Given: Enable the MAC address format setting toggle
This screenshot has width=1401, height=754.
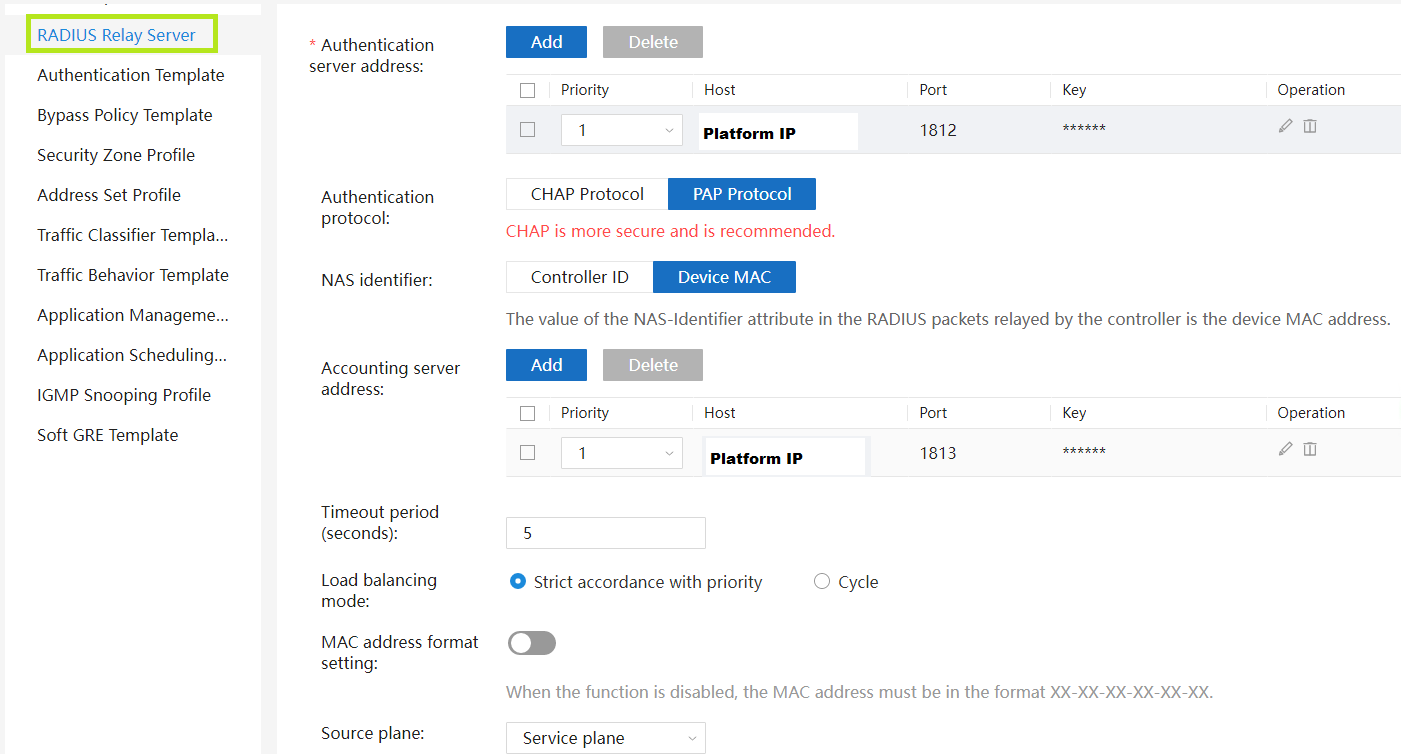Looking at the screenshot, I should pos(531,643).
